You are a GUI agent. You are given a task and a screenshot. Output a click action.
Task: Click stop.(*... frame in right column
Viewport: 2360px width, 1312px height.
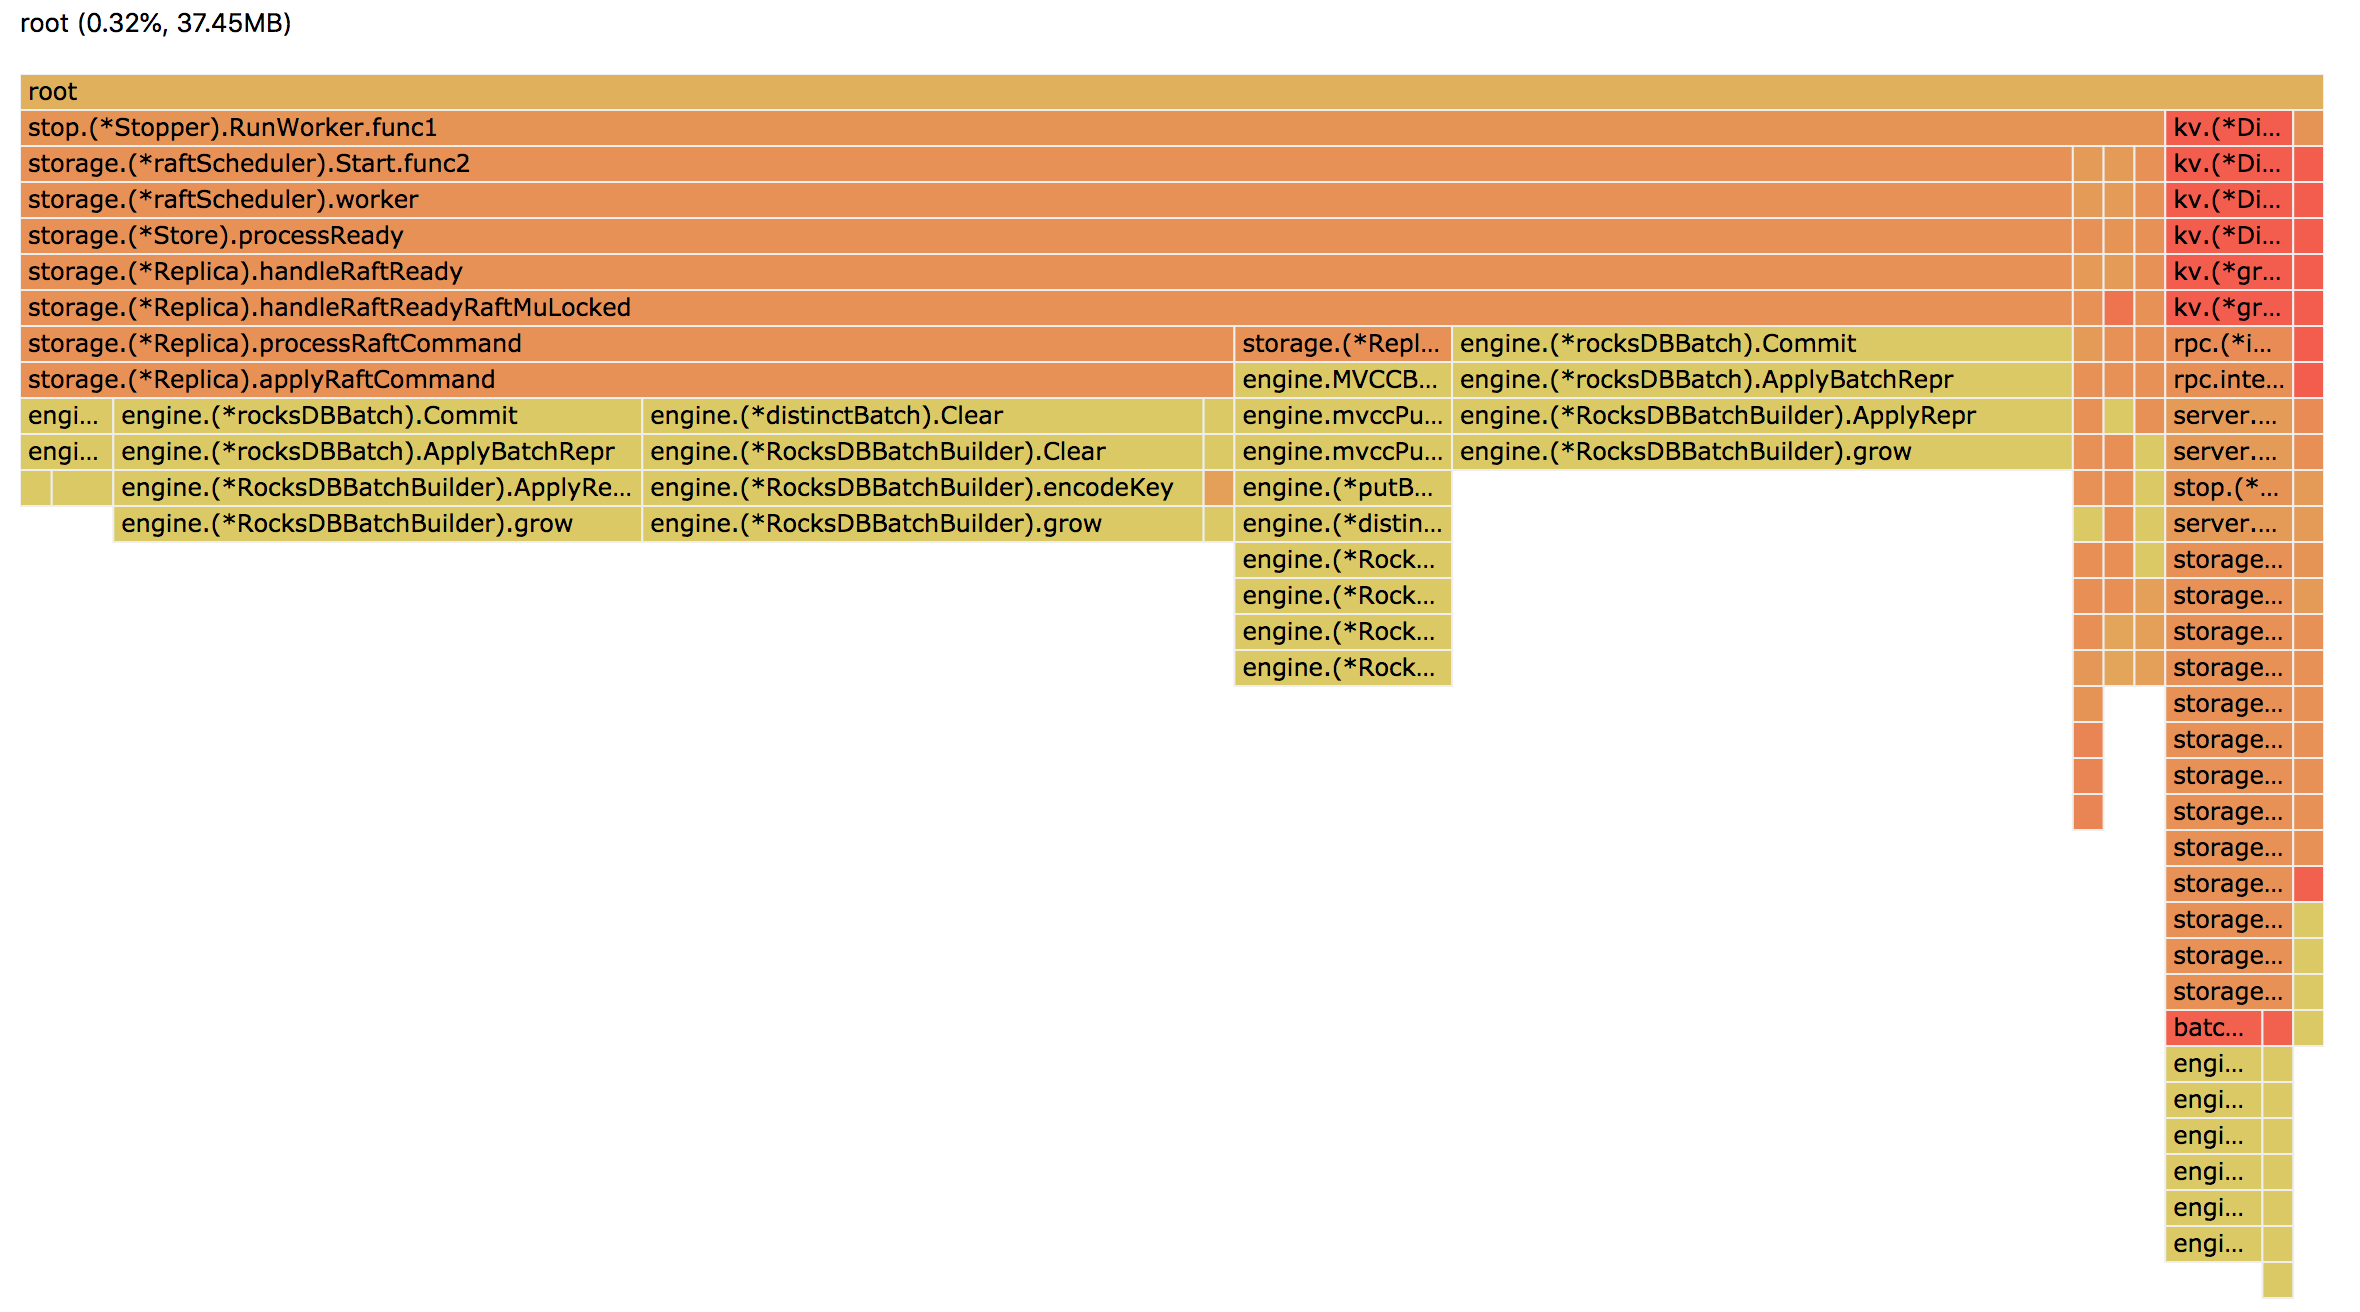coord(2228,488)
